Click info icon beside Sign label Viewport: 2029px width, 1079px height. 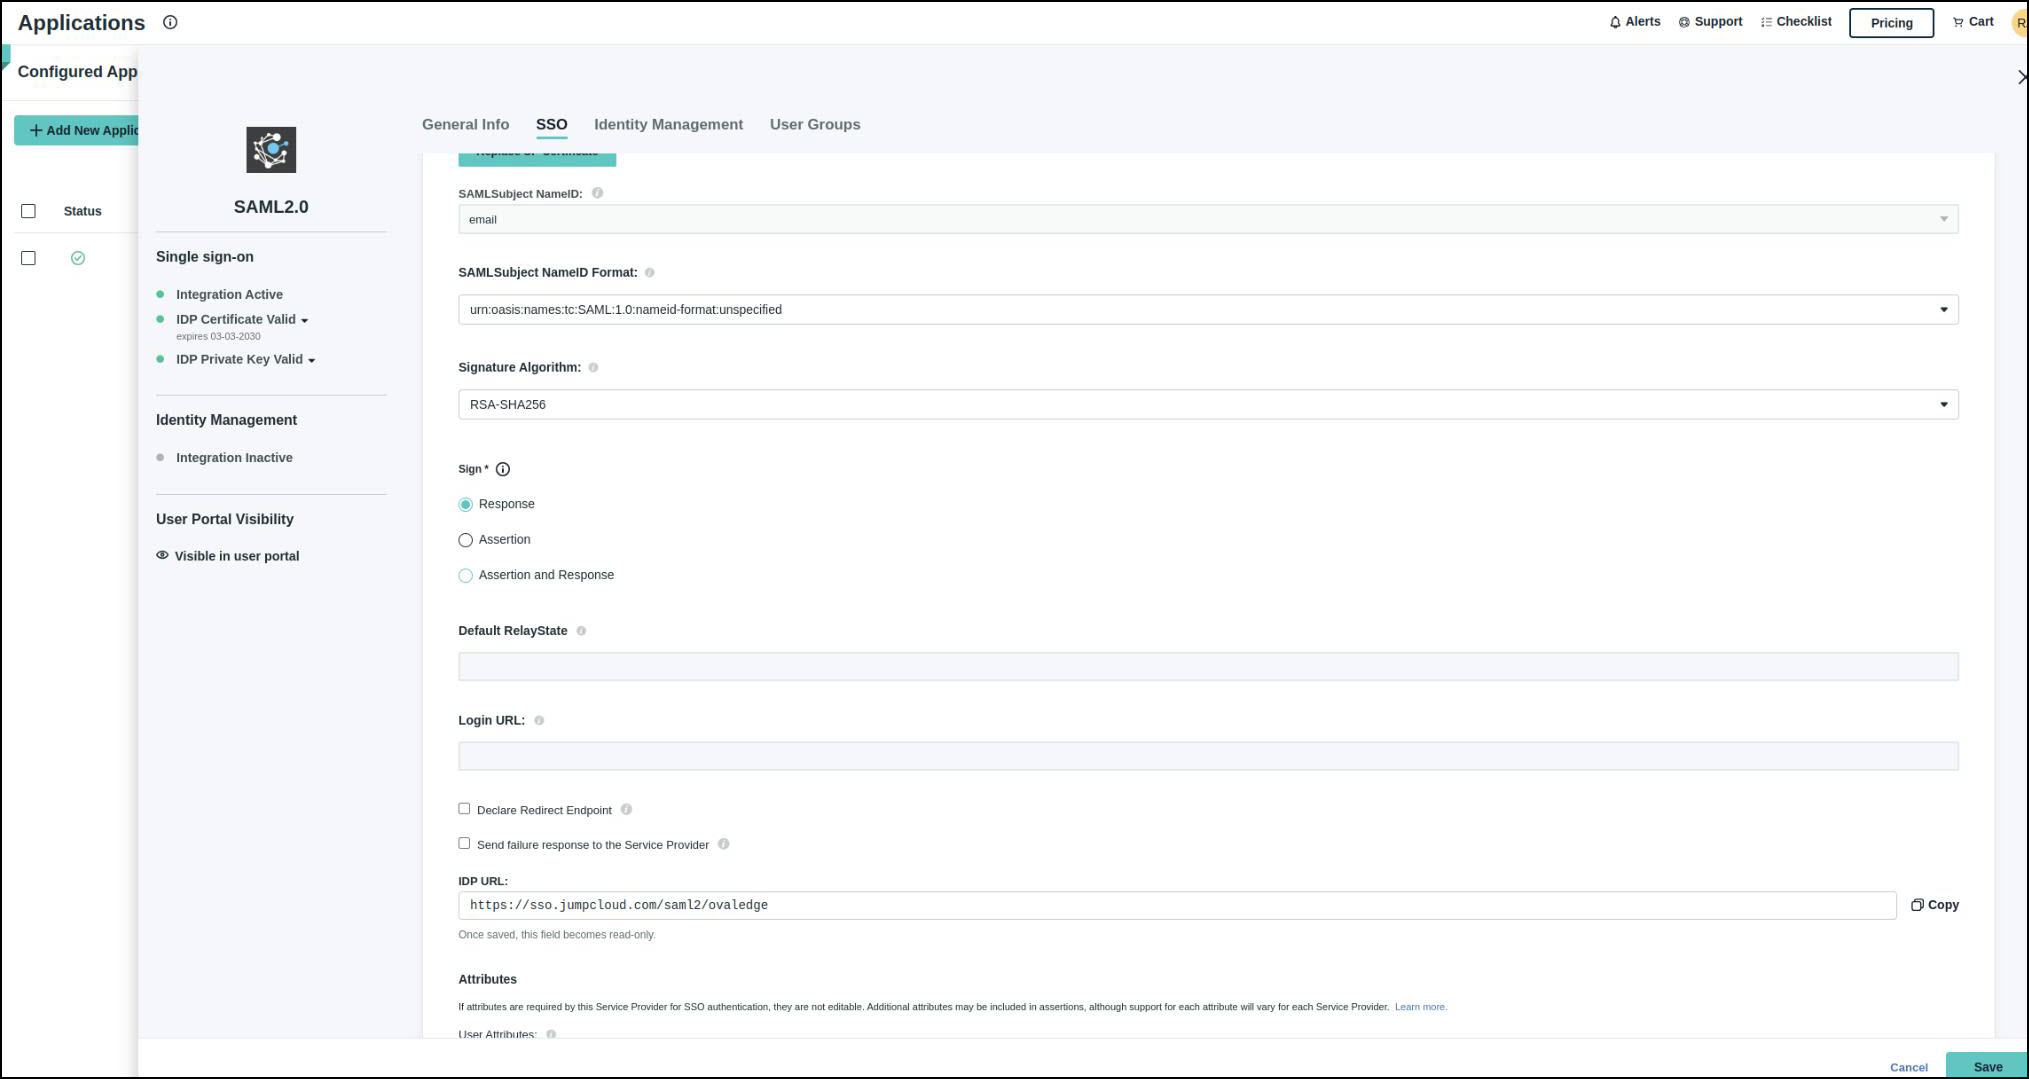tap(503, 469)
